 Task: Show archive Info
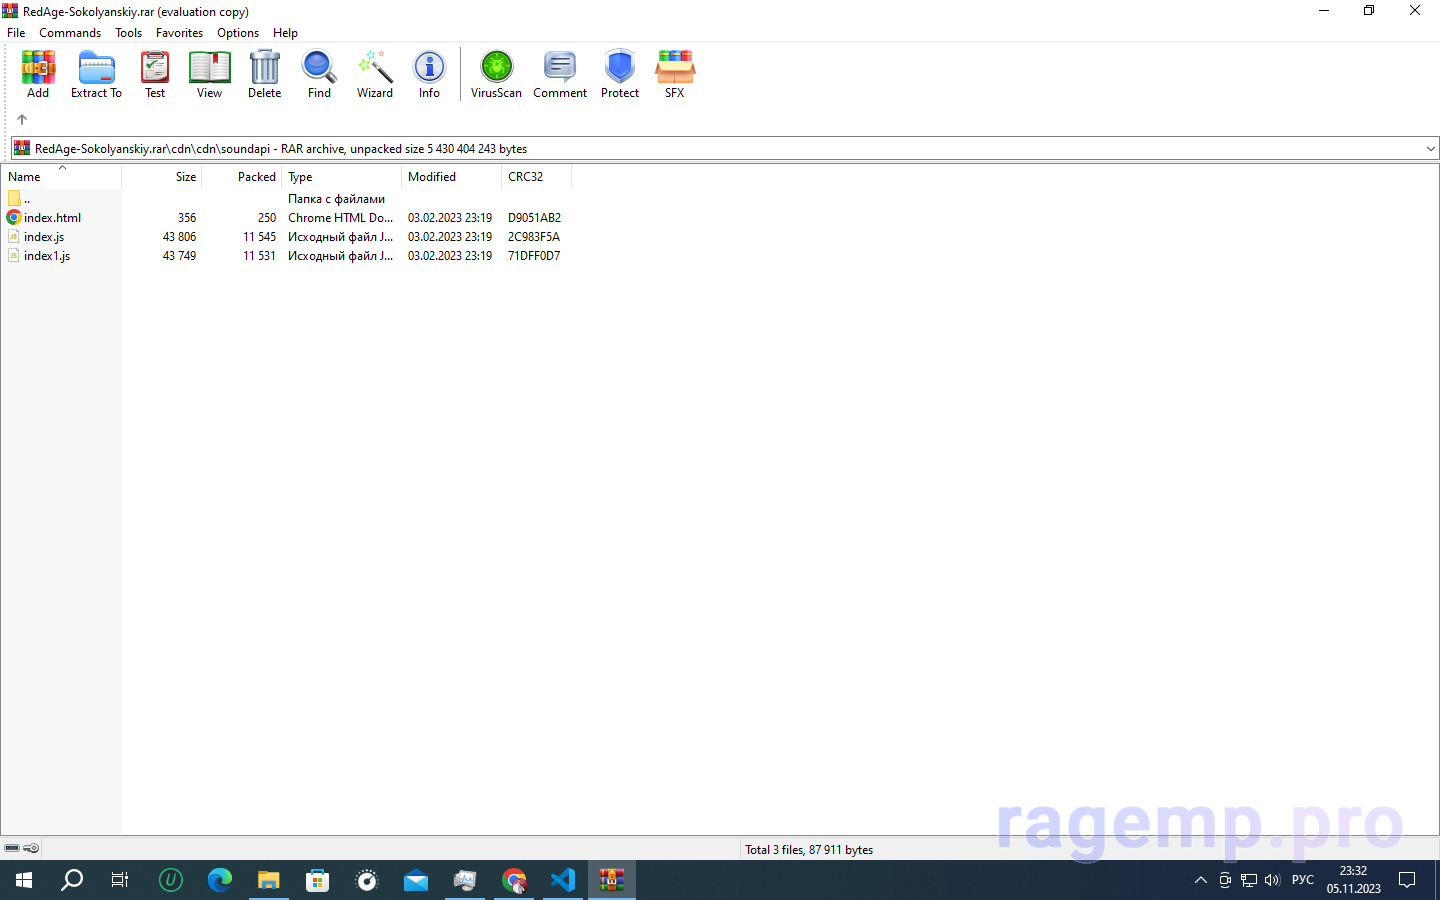coord(429,74)
